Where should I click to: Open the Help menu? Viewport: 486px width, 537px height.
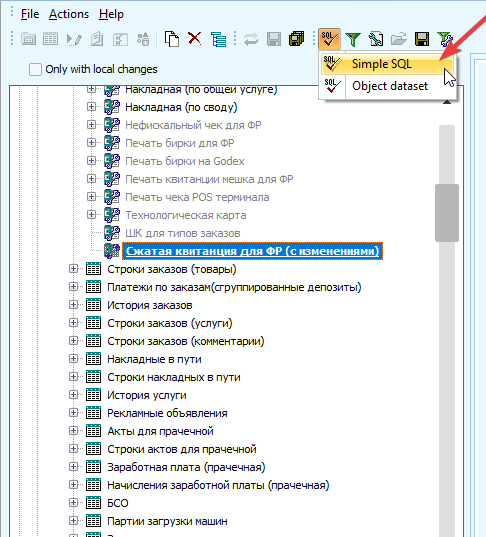click(111, 14)
